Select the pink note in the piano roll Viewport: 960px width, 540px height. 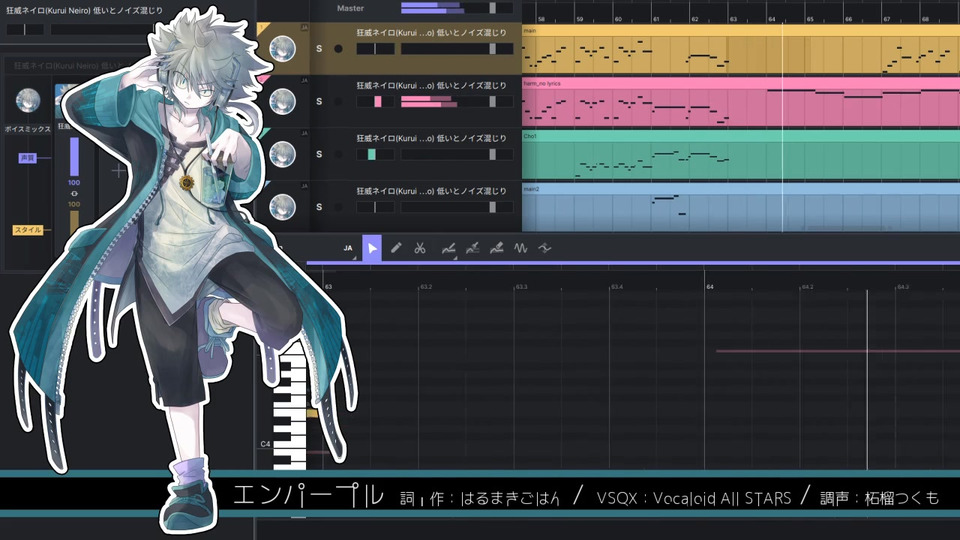(838, 351)
